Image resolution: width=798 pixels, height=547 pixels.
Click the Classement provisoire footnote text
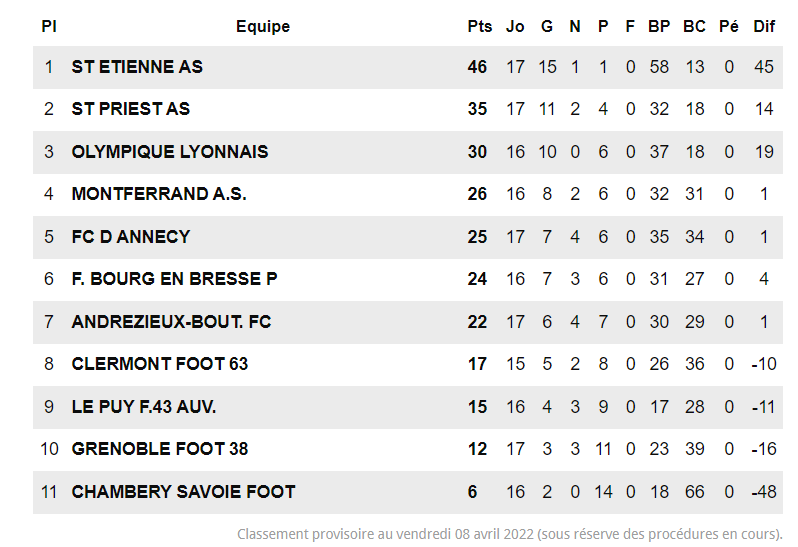(509, 534)
